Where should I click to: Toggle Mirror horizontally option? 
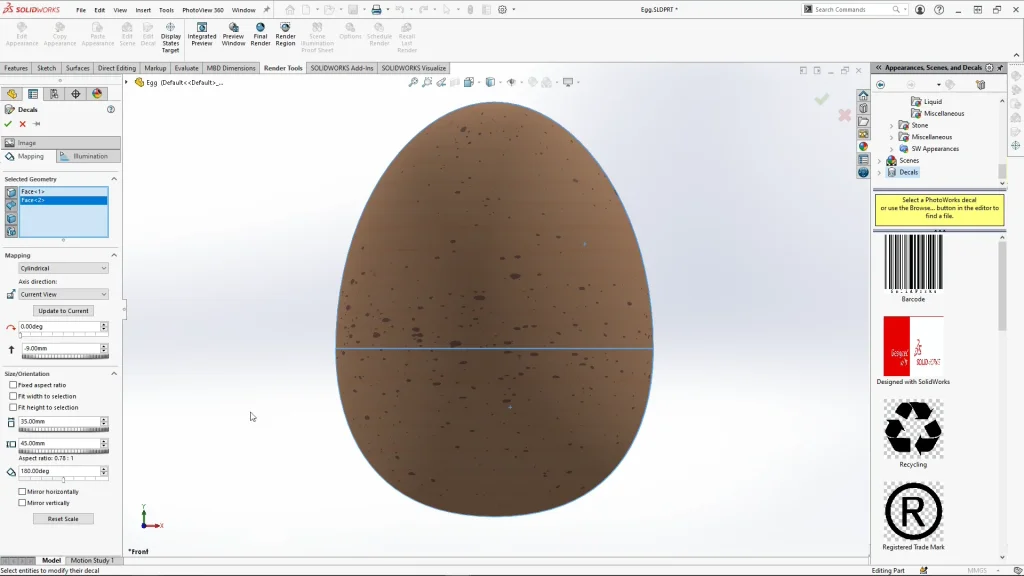coord(23,492)
